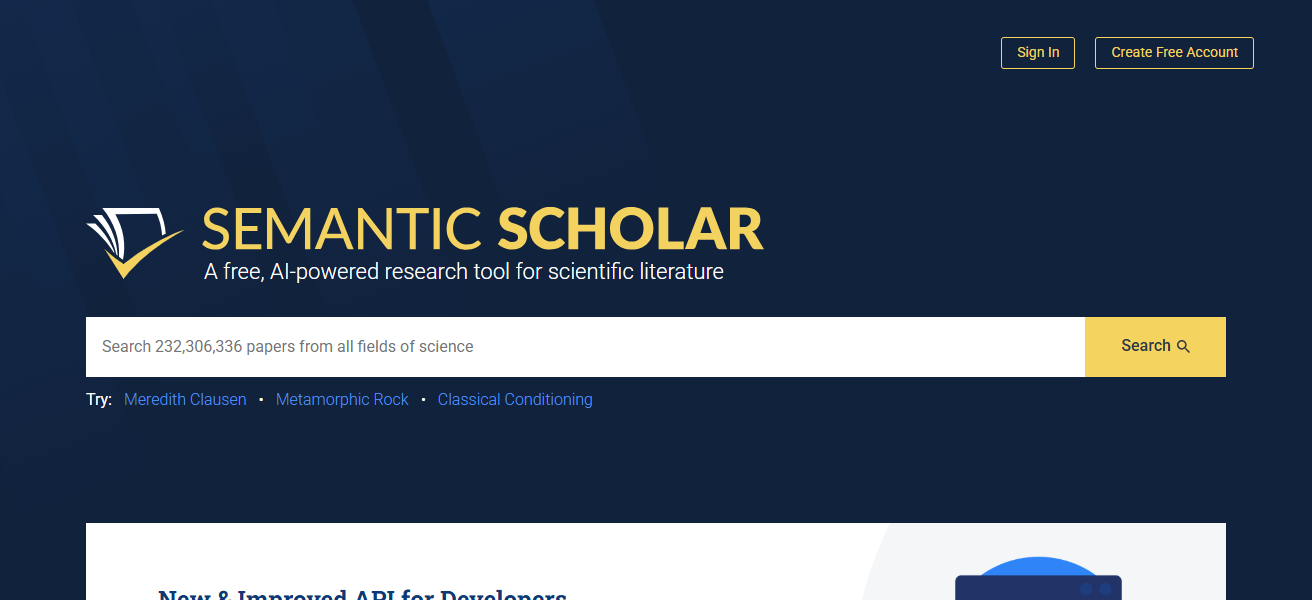Open the Sign In dialog
1312x600 pixels.
coord(1037,52)
